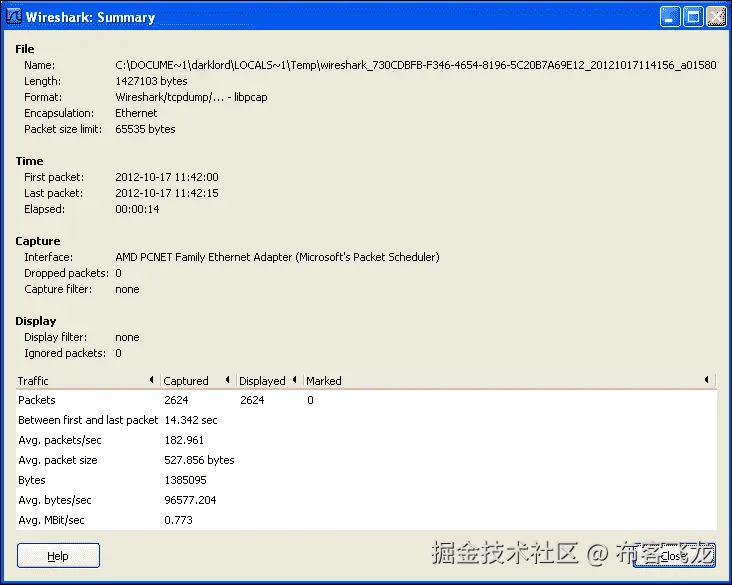Click the first packet time 11:42:00

click(167, 177)
